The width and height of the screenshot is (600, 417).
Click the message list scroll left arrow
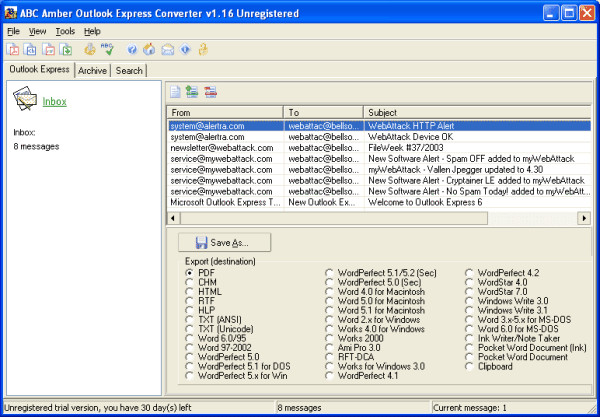point(173,218)
